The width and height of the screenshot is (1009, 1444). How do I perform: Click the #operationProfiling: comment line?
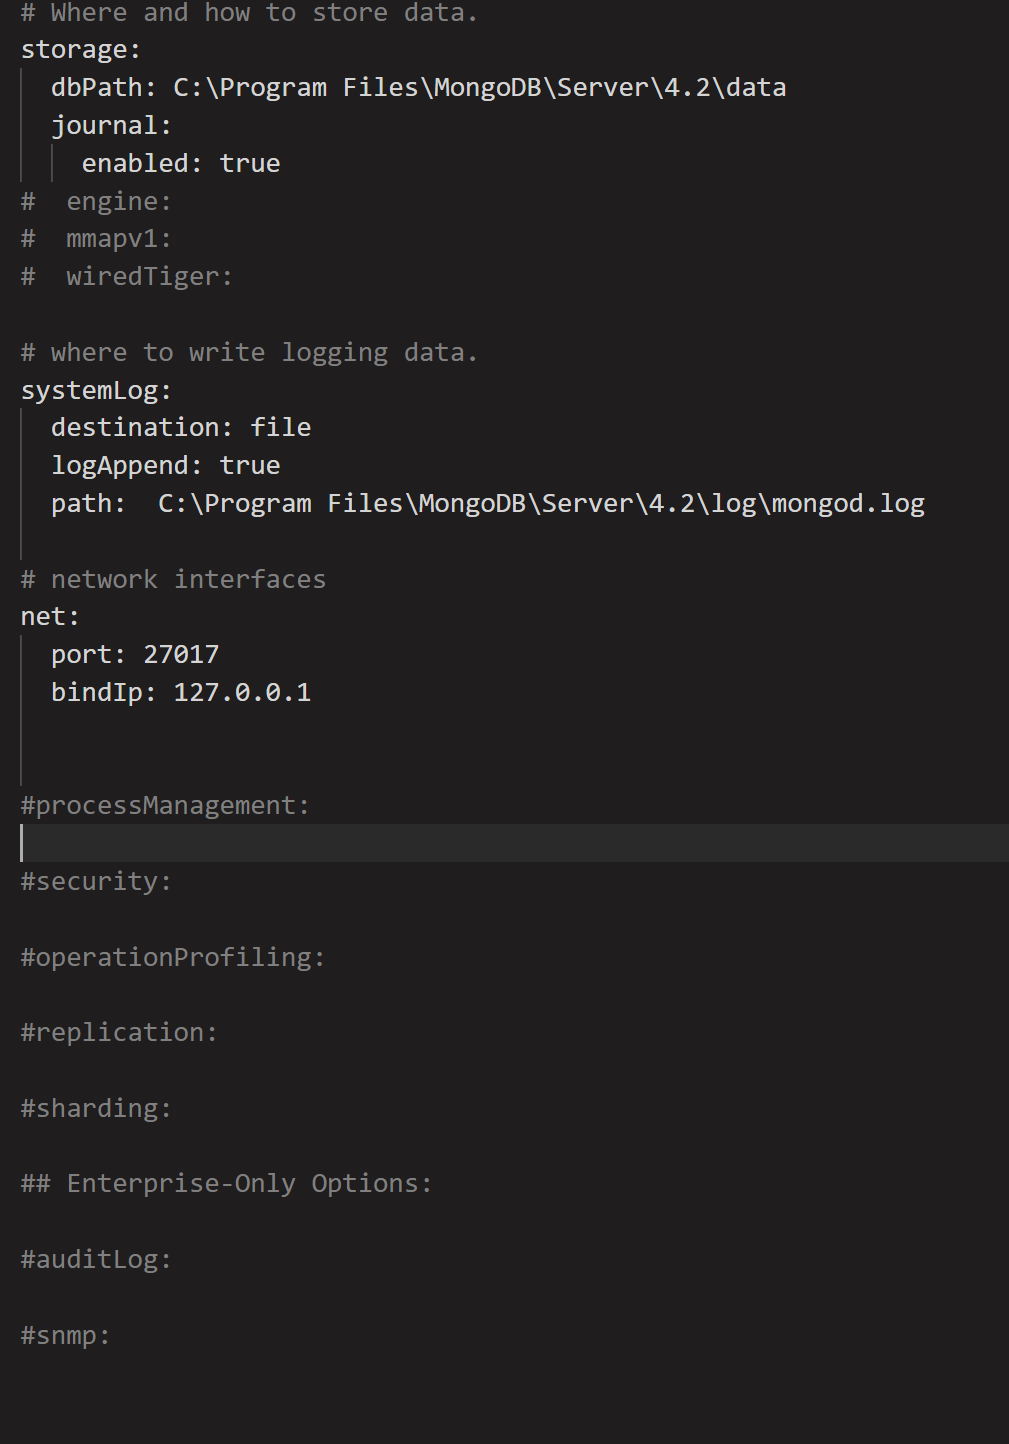pos(172,958)
